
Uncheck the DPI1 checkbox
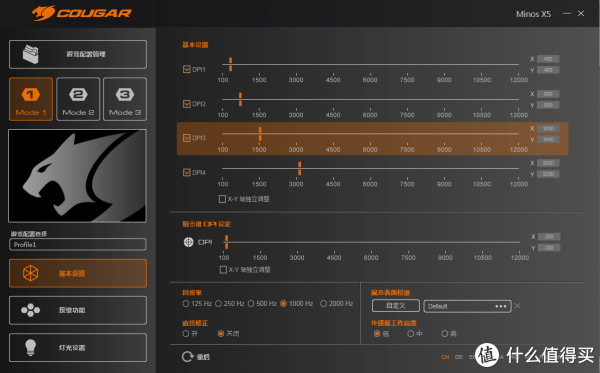(187, 69)
